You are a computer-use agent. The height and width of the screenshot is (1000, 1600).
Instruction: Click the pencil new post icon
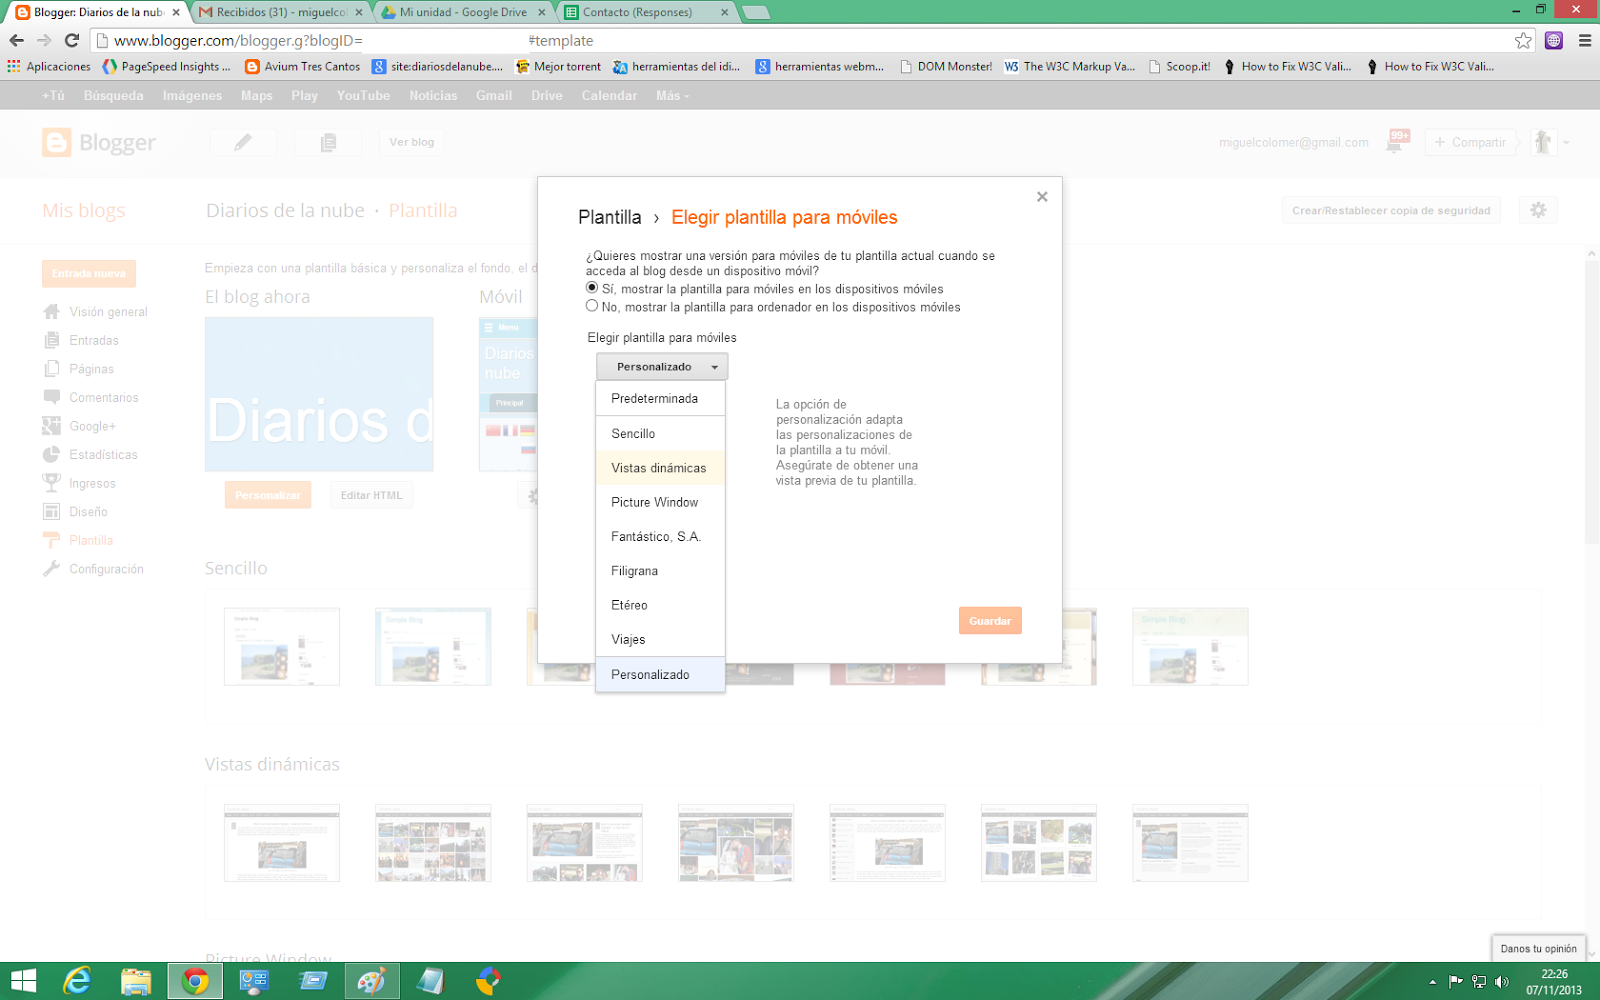243,142
